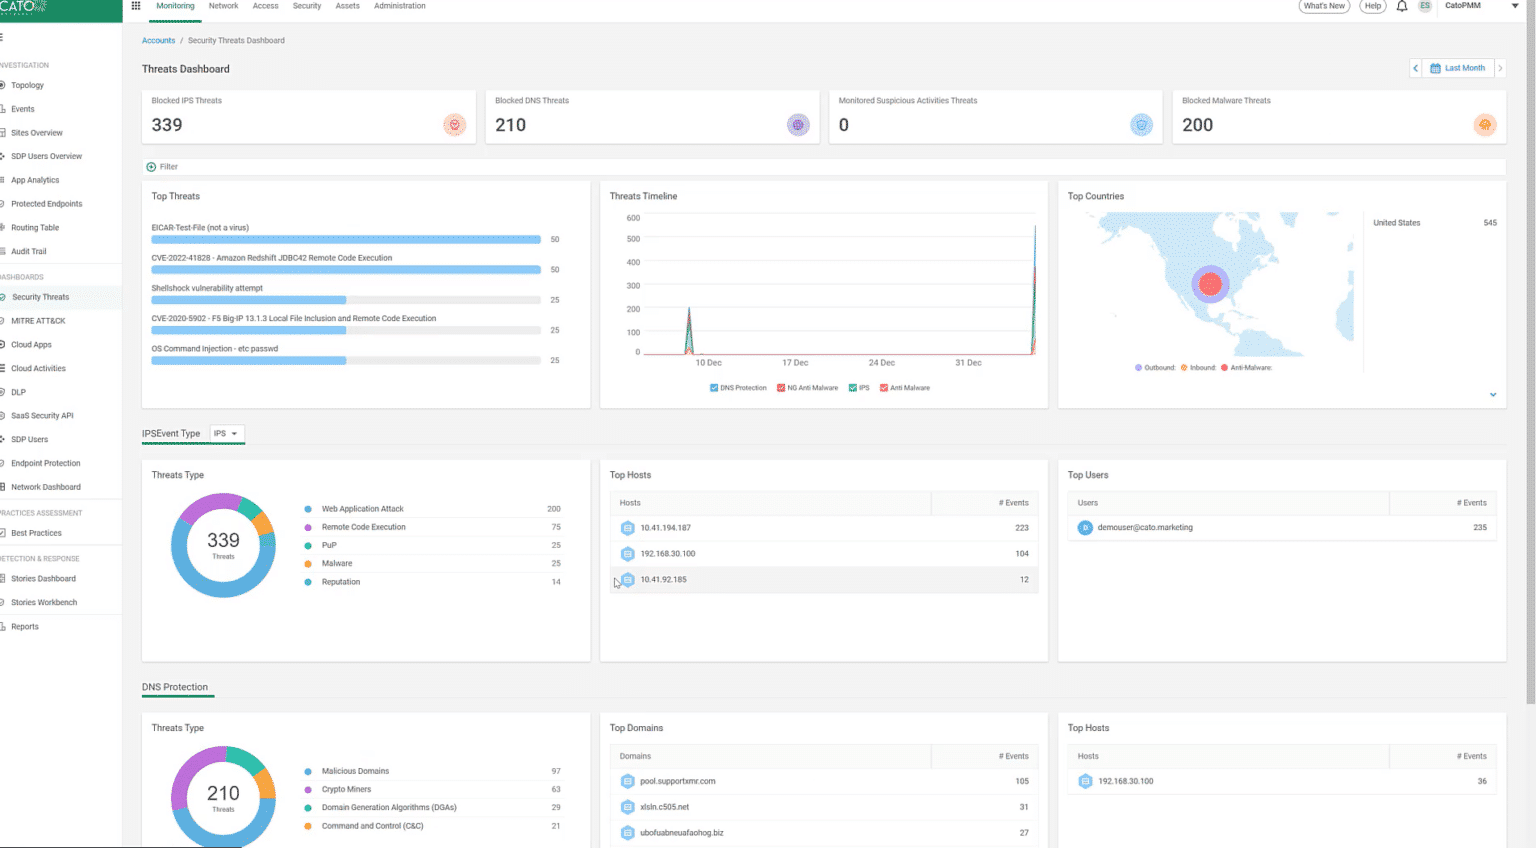Expand the CatoPMM account dropdown
This screenshot has width=1536, height=848.
tap(1514, 6)
